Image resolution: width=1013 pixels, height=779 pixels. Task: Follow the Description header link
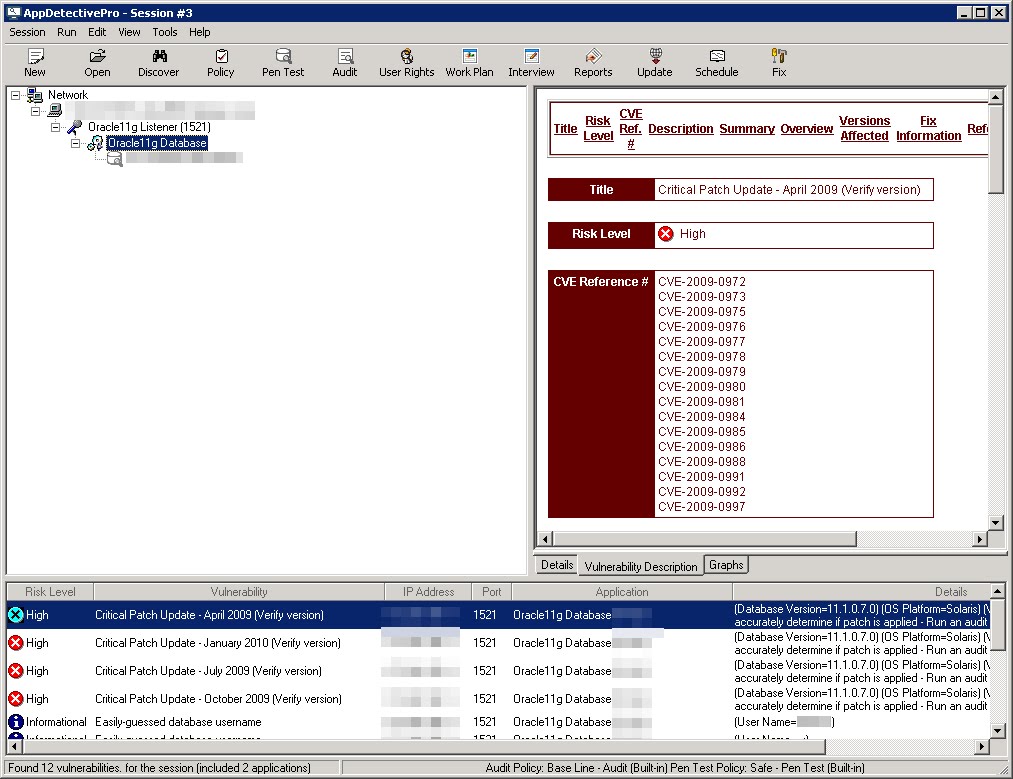681,129
